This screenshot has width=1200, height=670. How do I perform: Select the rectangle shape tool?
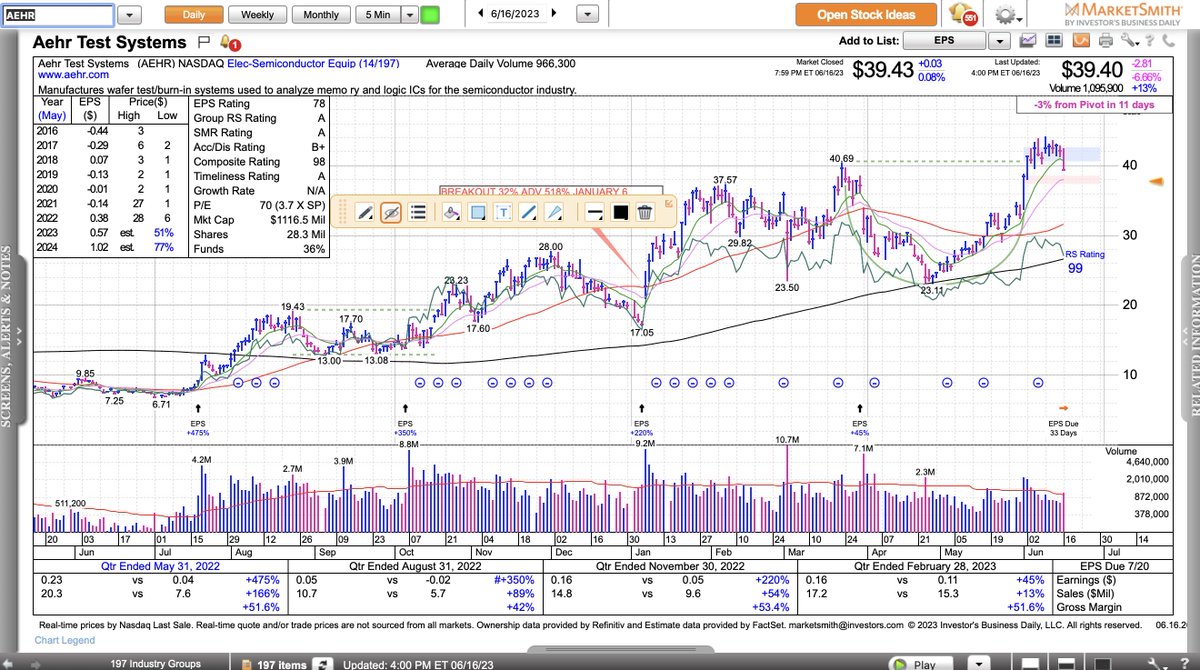[477, 212]
